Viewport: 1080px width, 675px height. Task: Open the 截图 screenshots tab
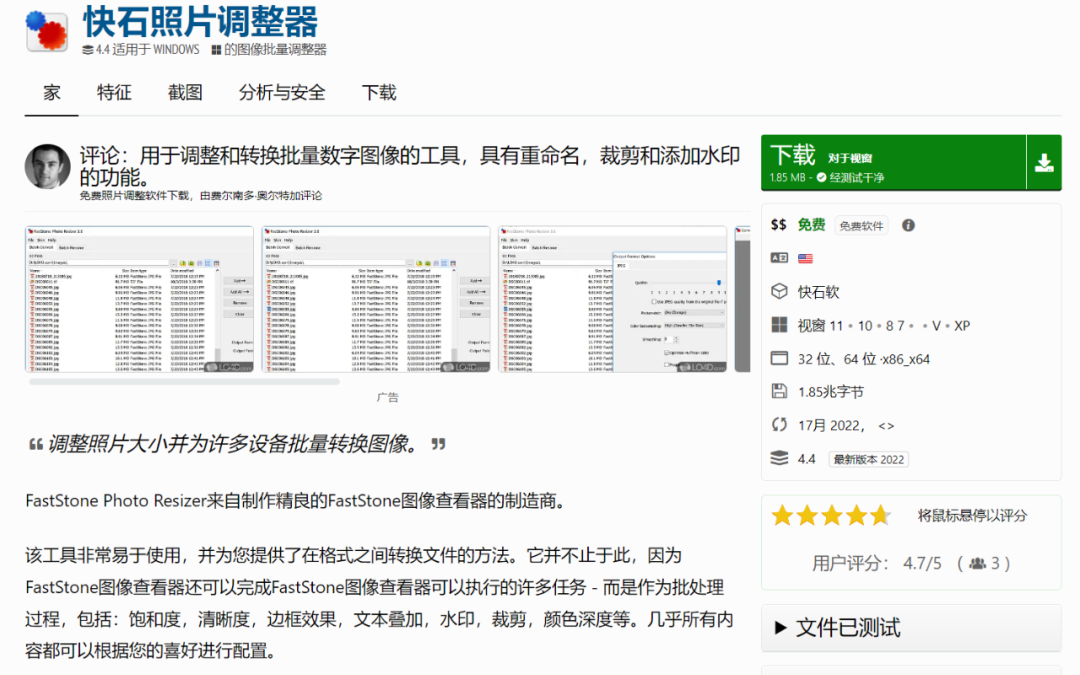(x=185, y=92)
